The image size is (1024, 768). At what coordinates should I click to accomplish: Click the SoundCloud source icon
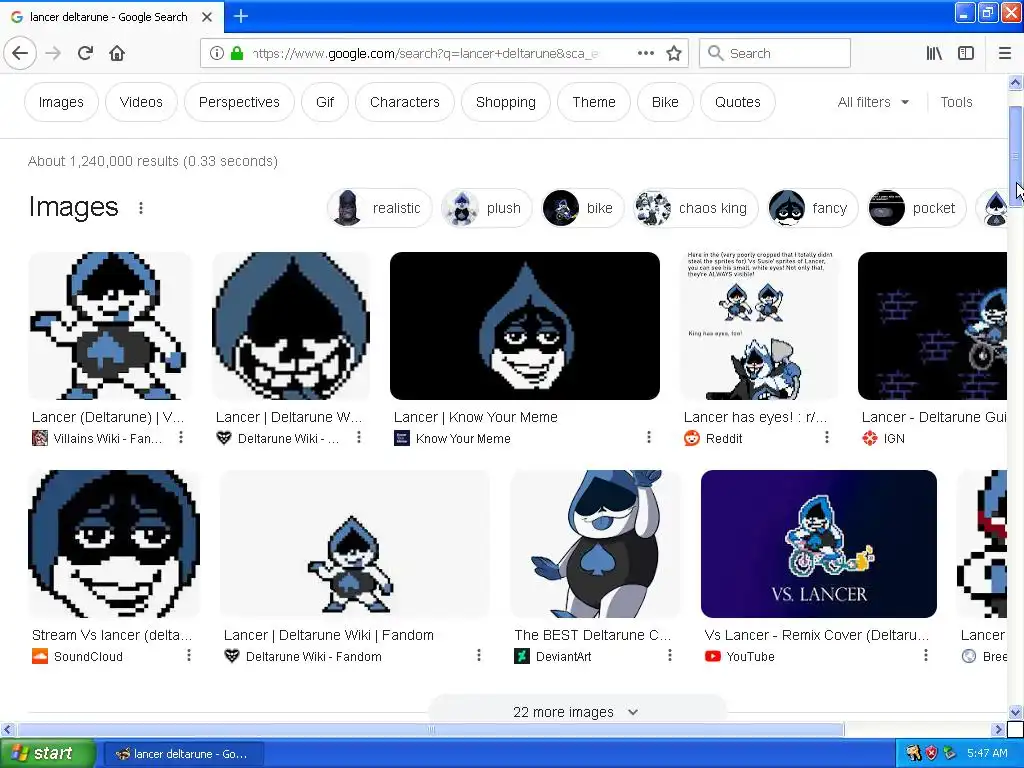40,656
